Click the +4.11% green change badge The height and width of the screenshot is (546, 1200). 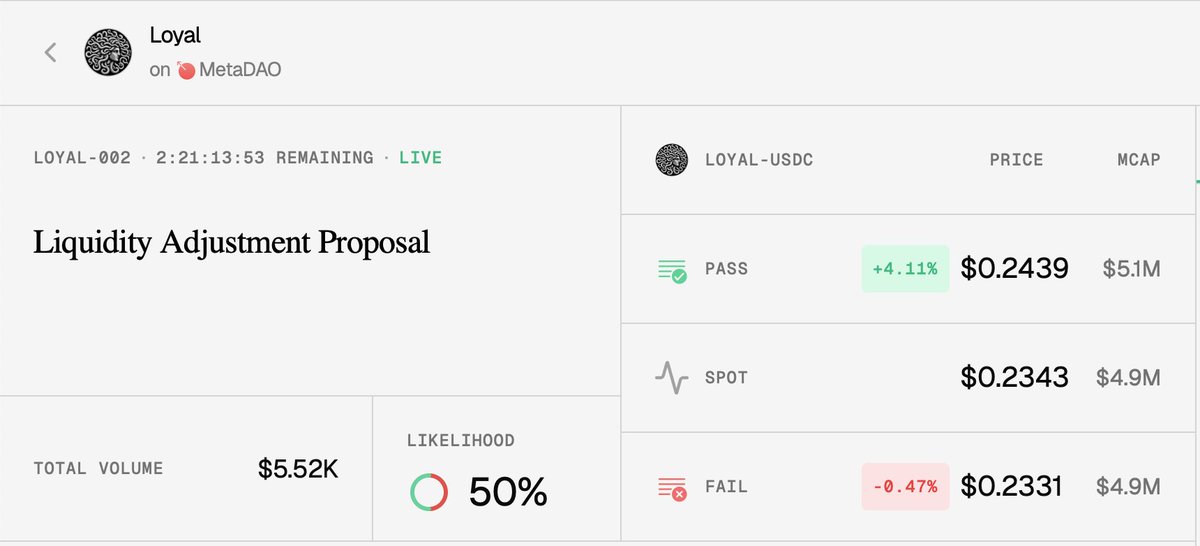tap(904, 269)
